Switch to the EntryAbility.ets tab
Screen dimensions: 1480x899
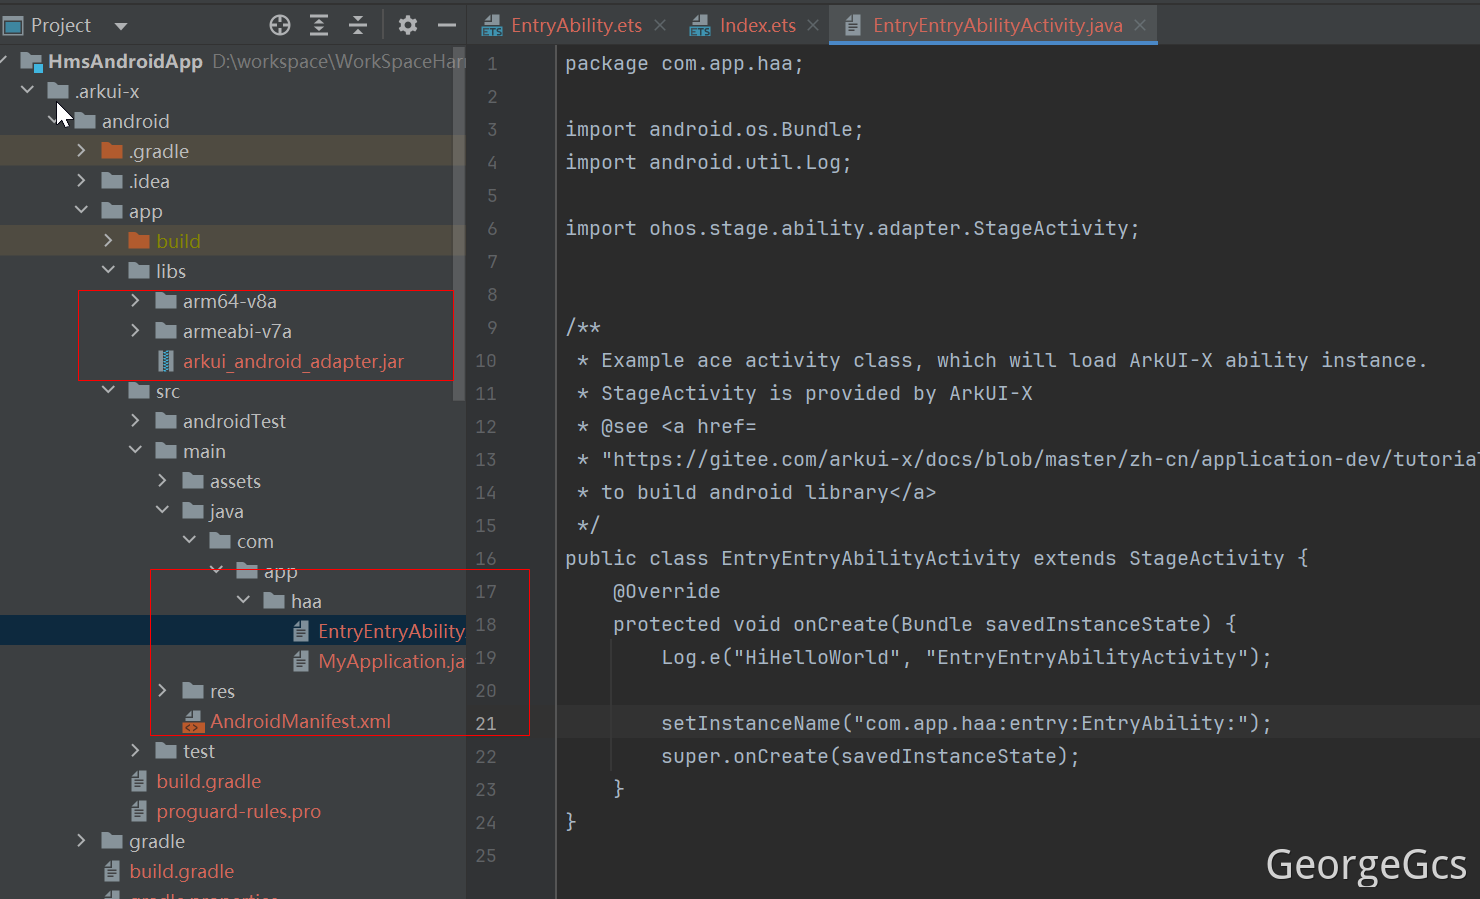click(x=575, y=26)
